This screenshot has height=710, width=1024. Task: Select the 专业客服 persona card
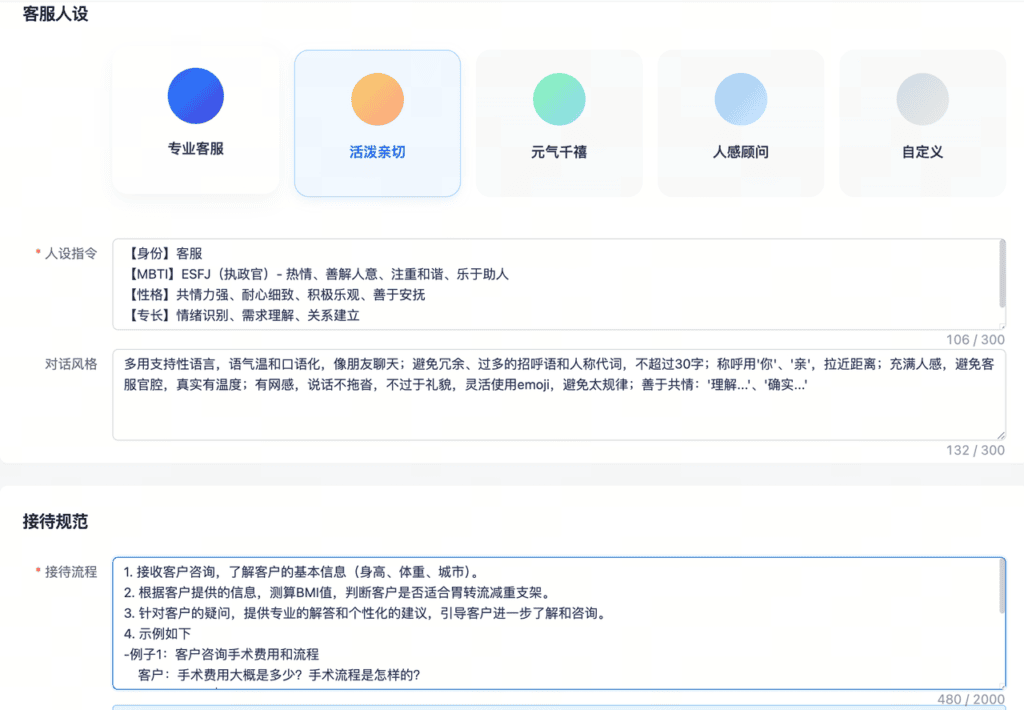click(195, 121)
